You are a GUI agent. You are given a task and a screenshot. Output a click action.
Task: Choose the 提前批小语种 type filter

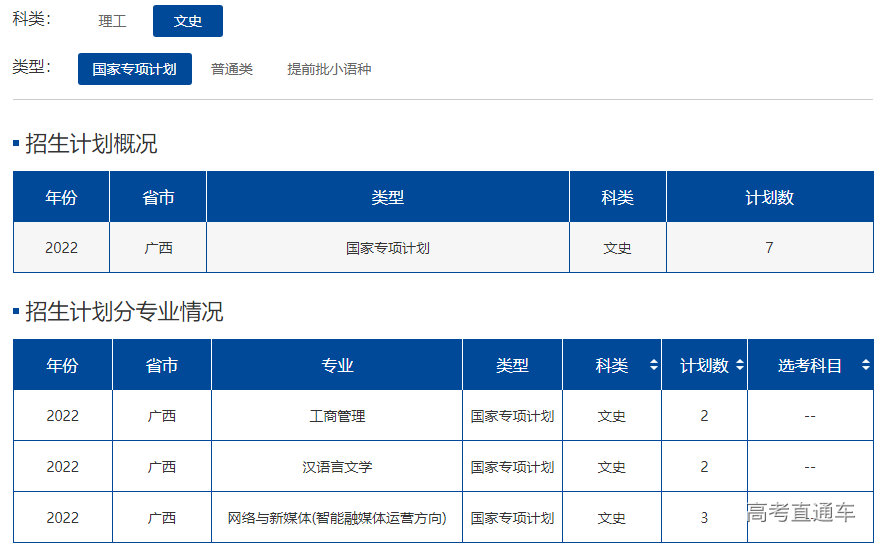[329, 69]
